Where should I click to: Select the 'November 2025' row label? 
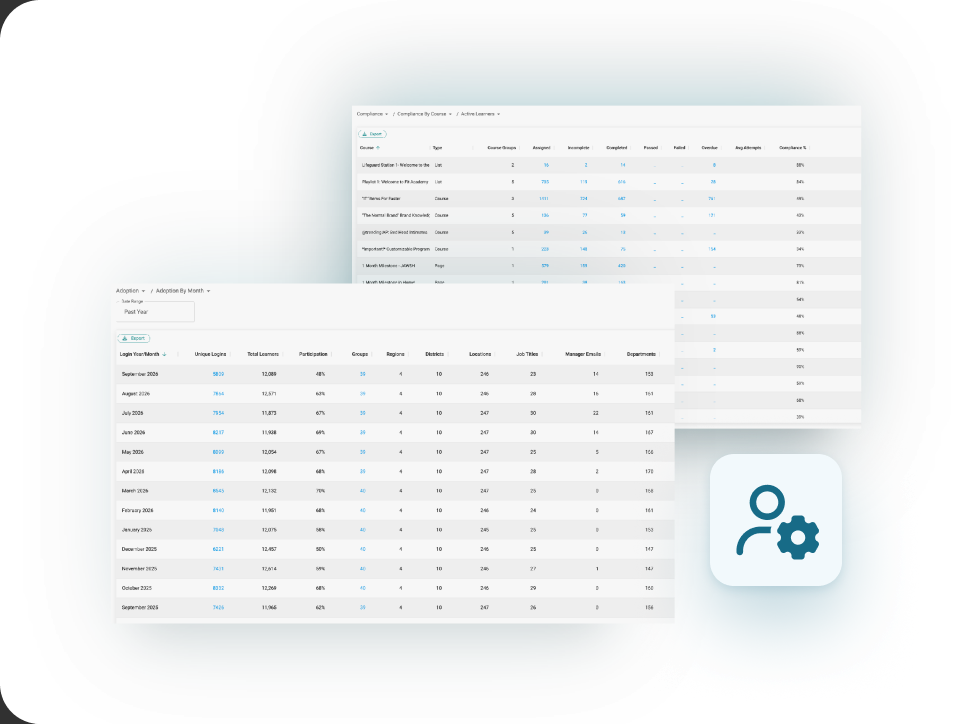(139, 569)
